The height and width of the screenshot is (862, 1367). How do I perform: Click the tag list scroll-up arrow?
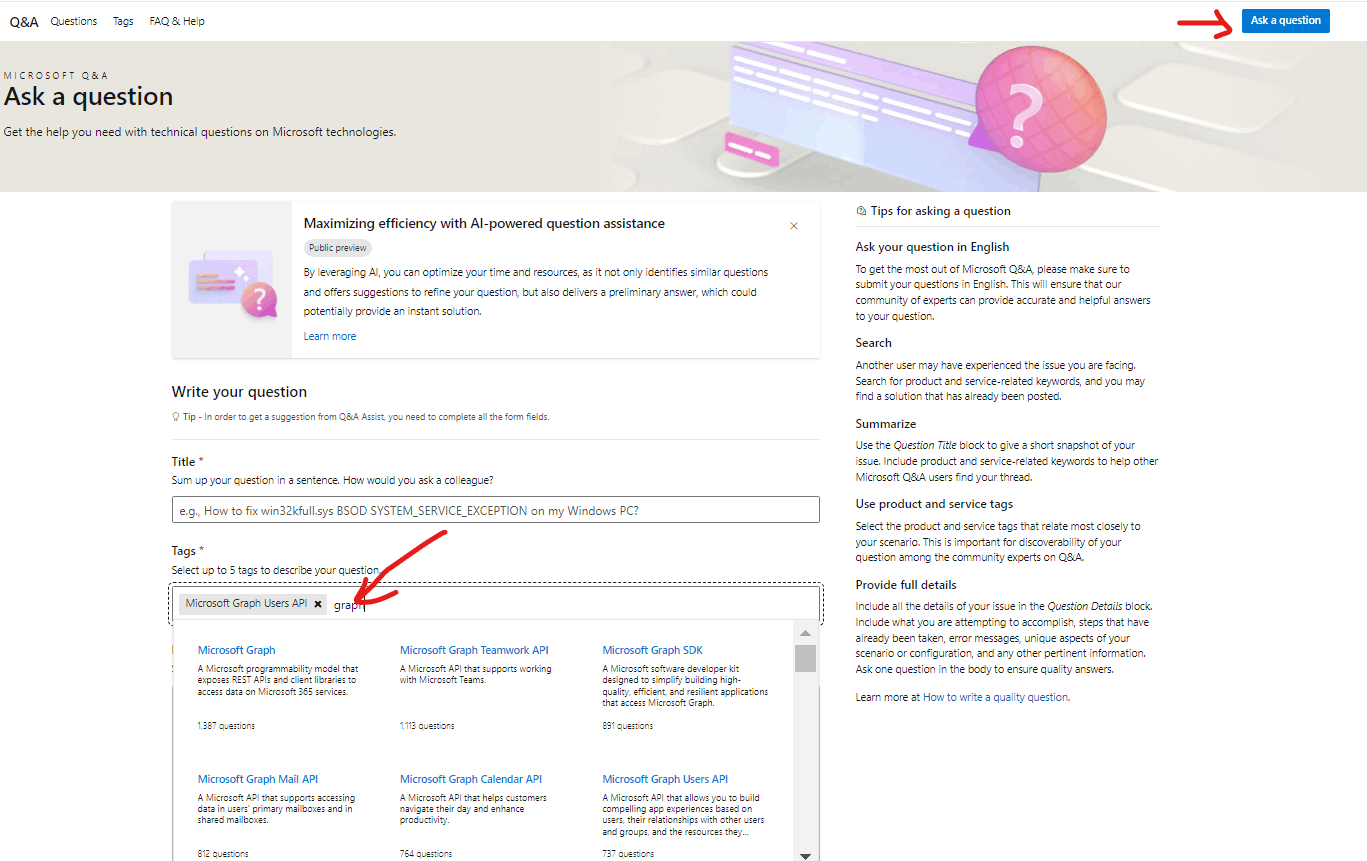point(805,633)
